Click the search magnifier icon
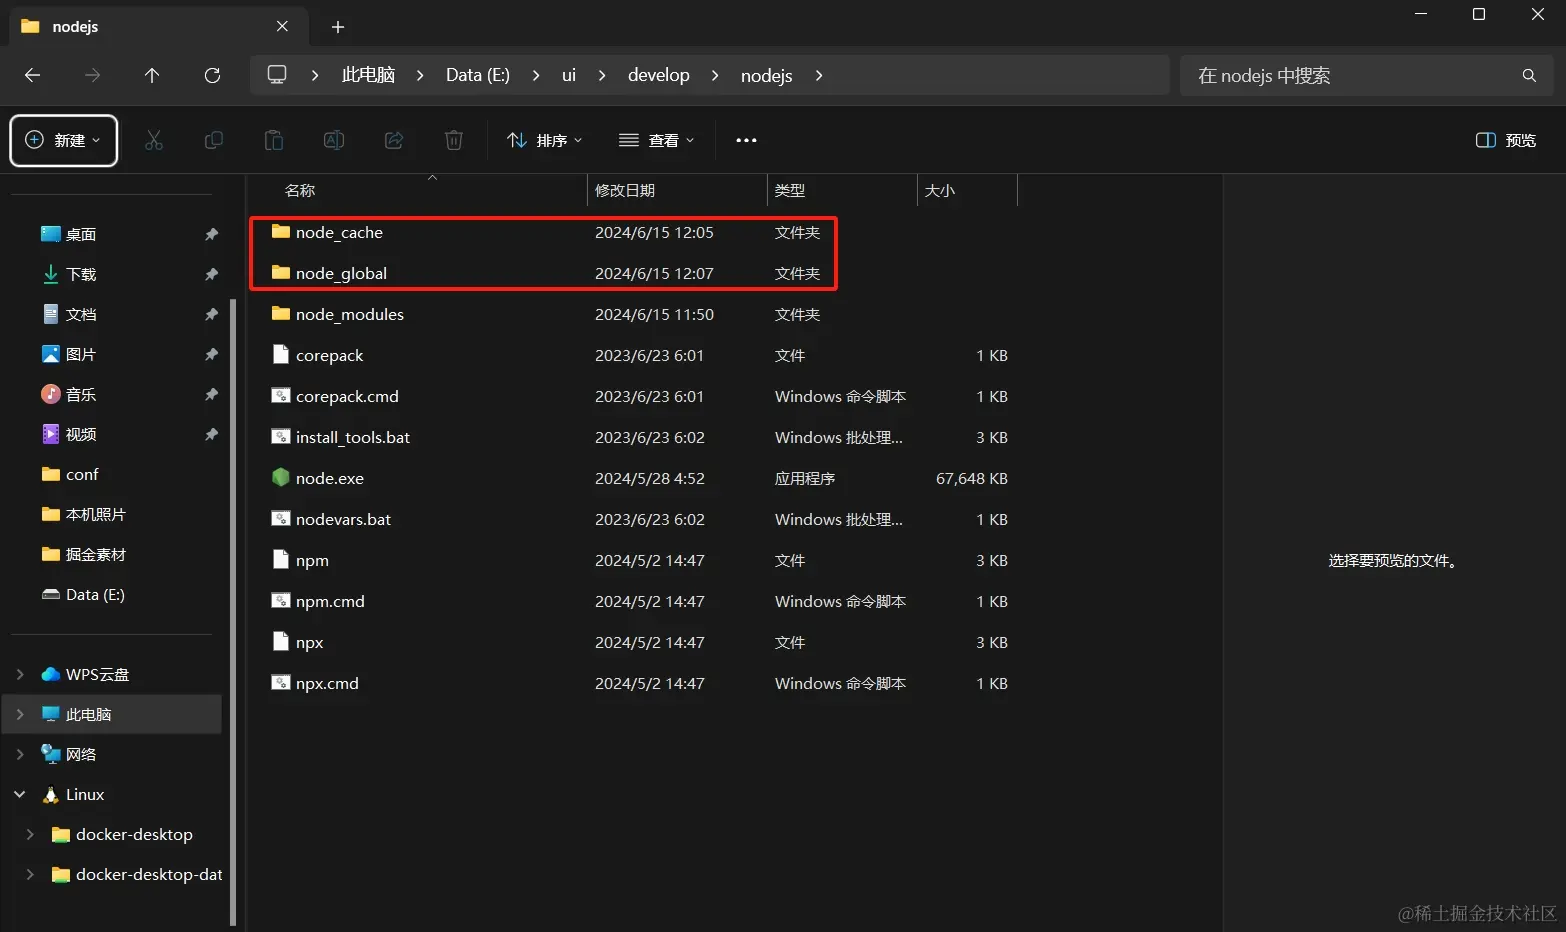Image resolution: width=1566 pixels, height=932 pixels. 1529,75
